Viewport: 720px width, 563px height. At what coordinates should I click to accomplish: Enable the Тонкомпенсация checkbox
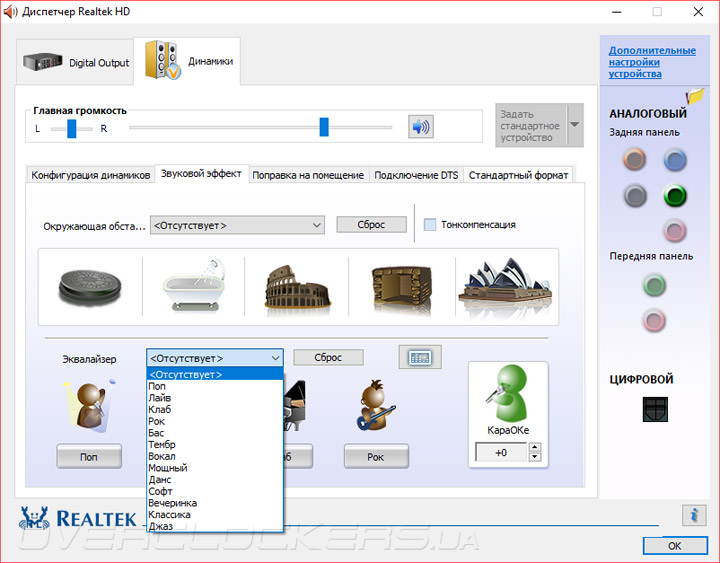(430, 225)
